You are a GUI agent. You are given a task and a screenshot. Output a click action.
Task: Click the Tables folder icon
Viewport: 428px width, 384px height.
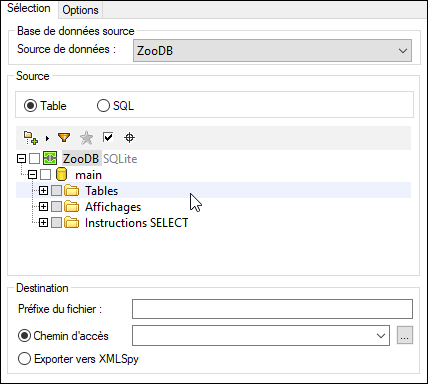click(x=71, y=190)
